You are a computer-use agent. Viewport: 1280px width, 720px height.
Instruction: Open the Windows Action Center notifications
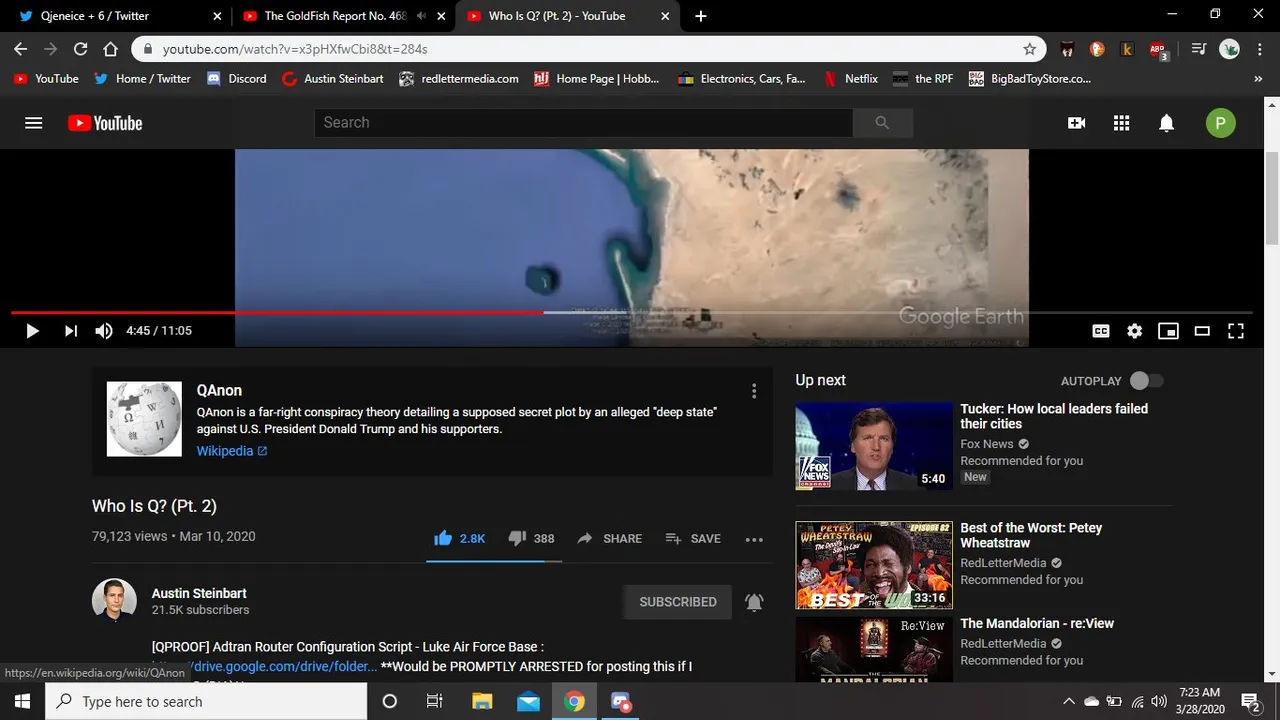(x=1249, y=701)
